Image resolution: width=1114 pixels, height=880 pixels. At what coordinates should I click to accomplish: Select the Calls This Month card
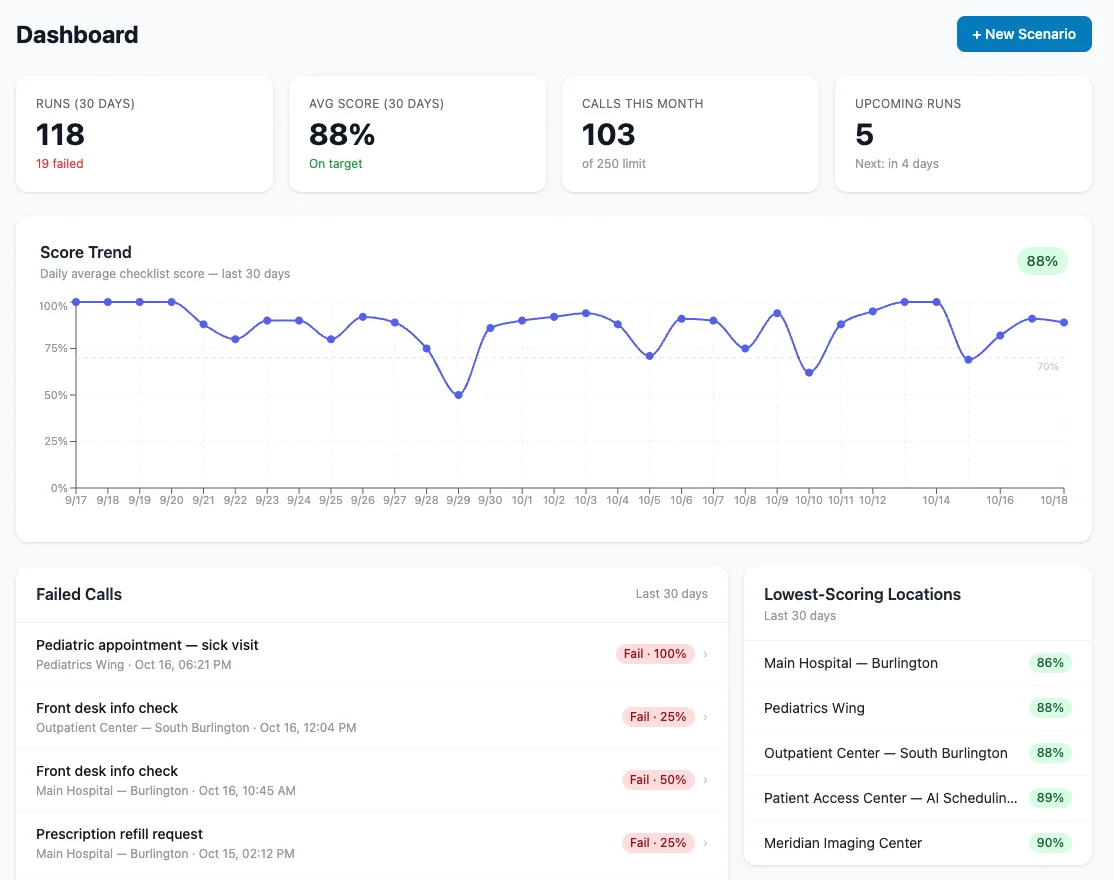(x=690, y=134)
